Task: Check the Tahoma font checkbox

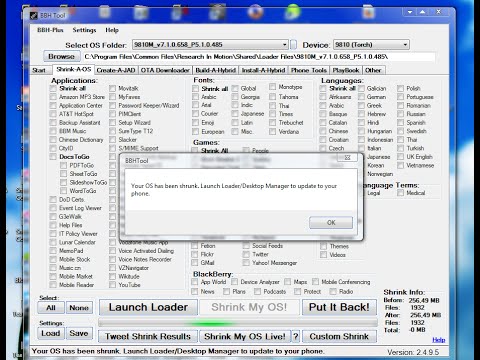Action: tap(273, 97)
